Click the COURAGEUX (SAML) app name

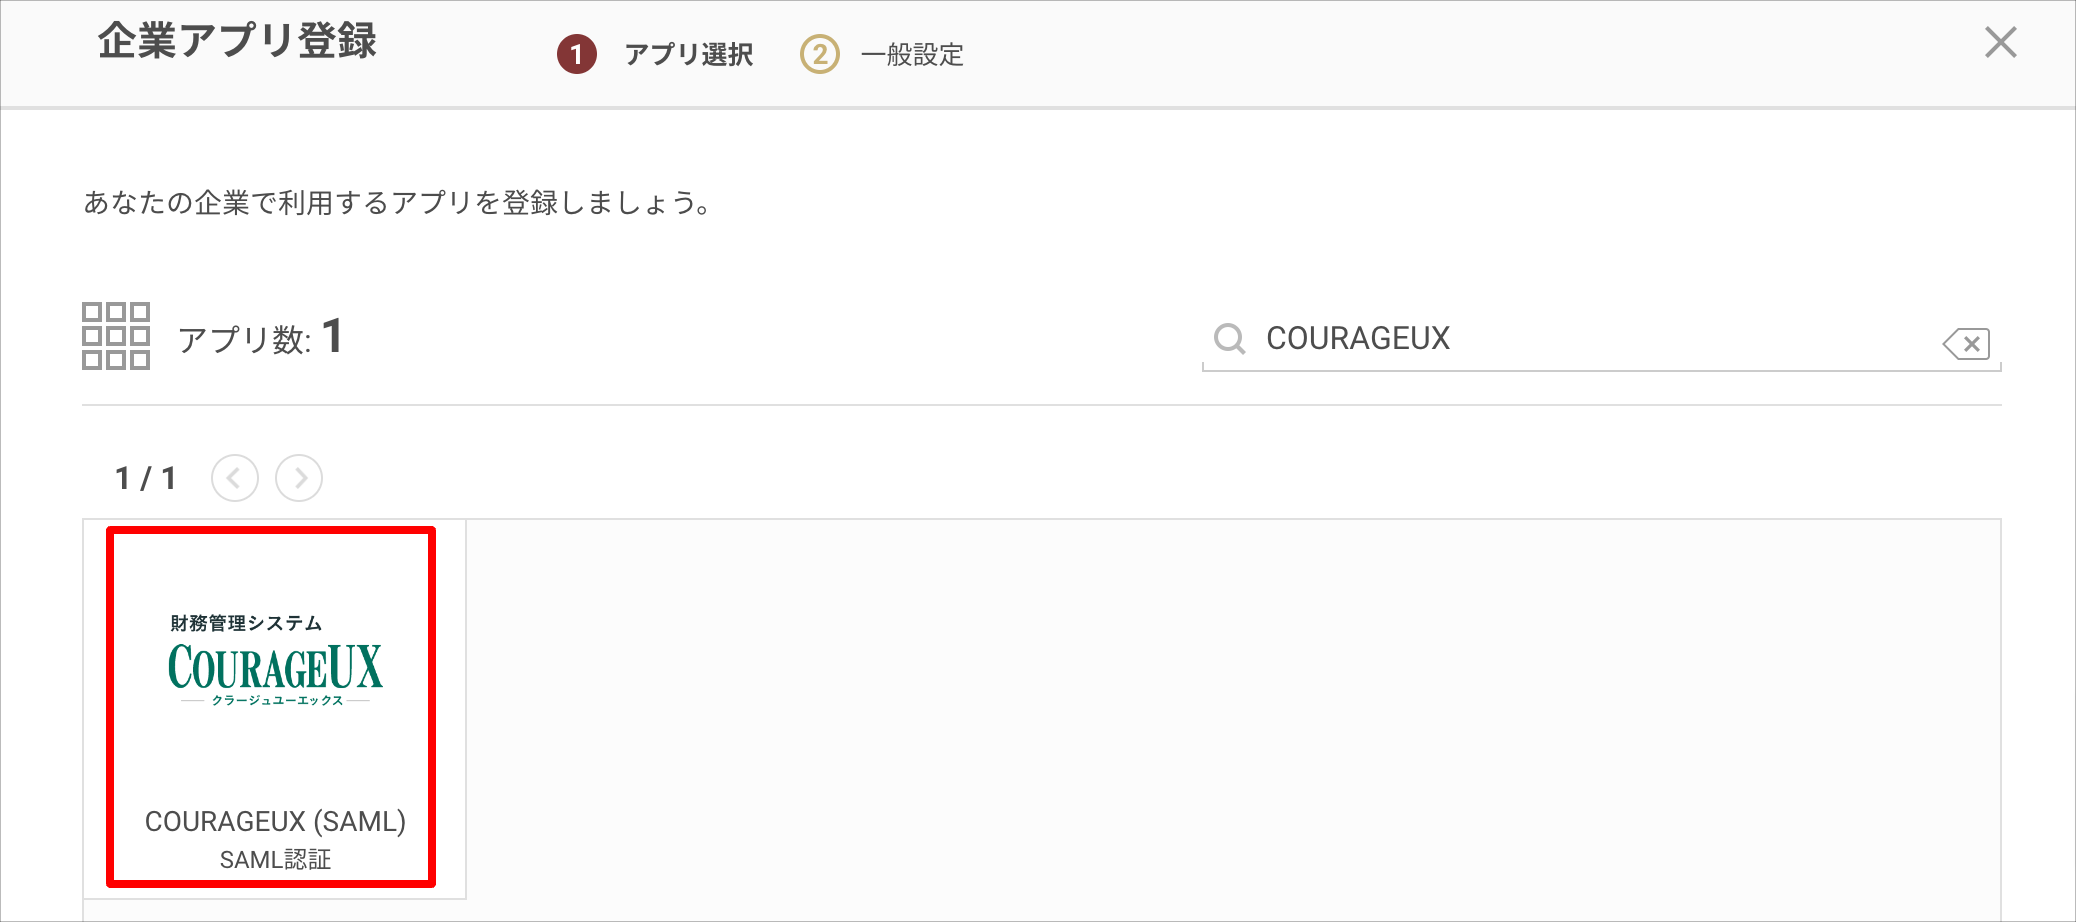pos(275,821)
